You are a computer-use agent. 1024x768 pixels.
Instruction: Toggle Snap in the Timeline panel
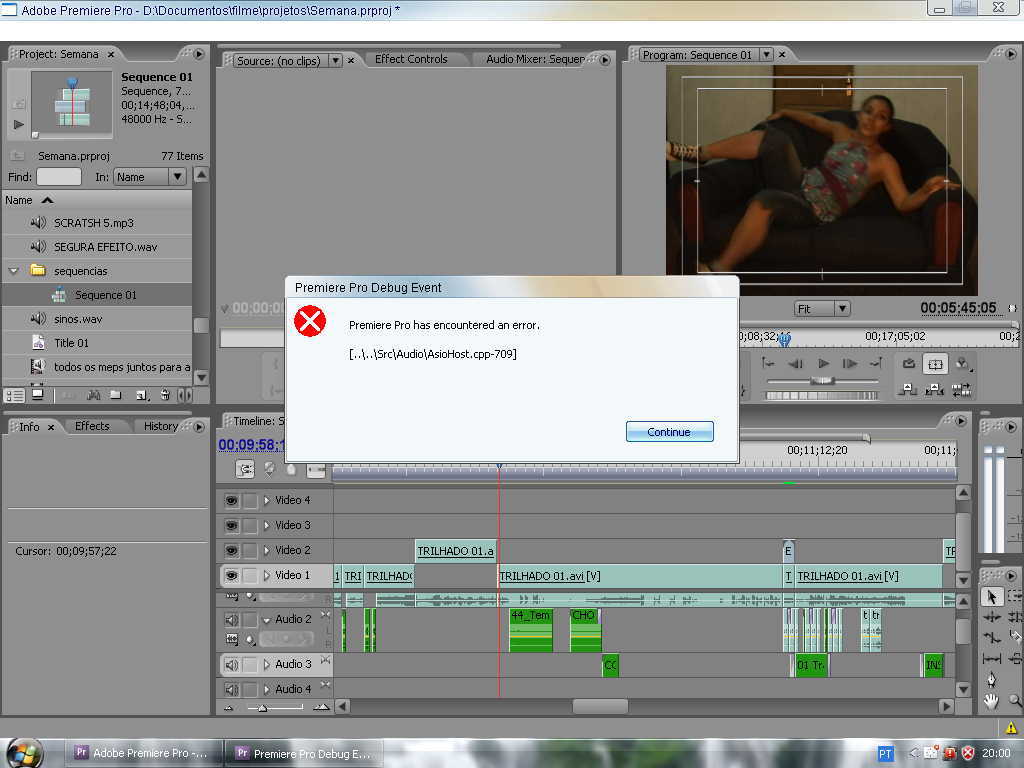click(x=245, y=468)
